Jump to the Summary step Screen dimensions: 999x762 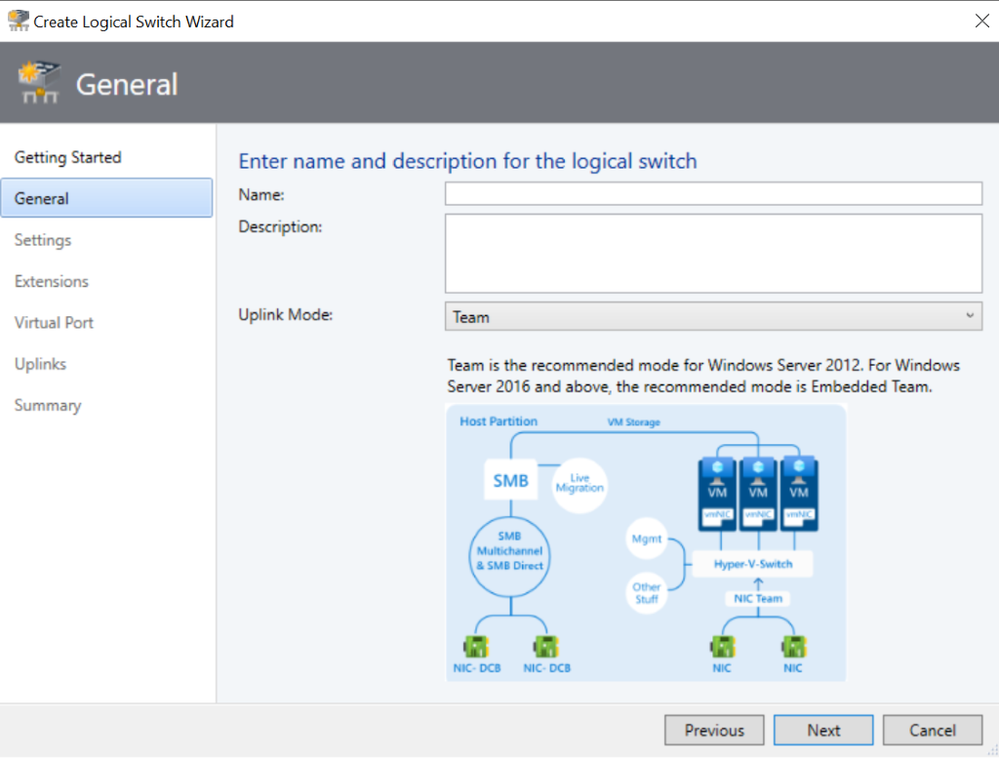click(48, 406)
